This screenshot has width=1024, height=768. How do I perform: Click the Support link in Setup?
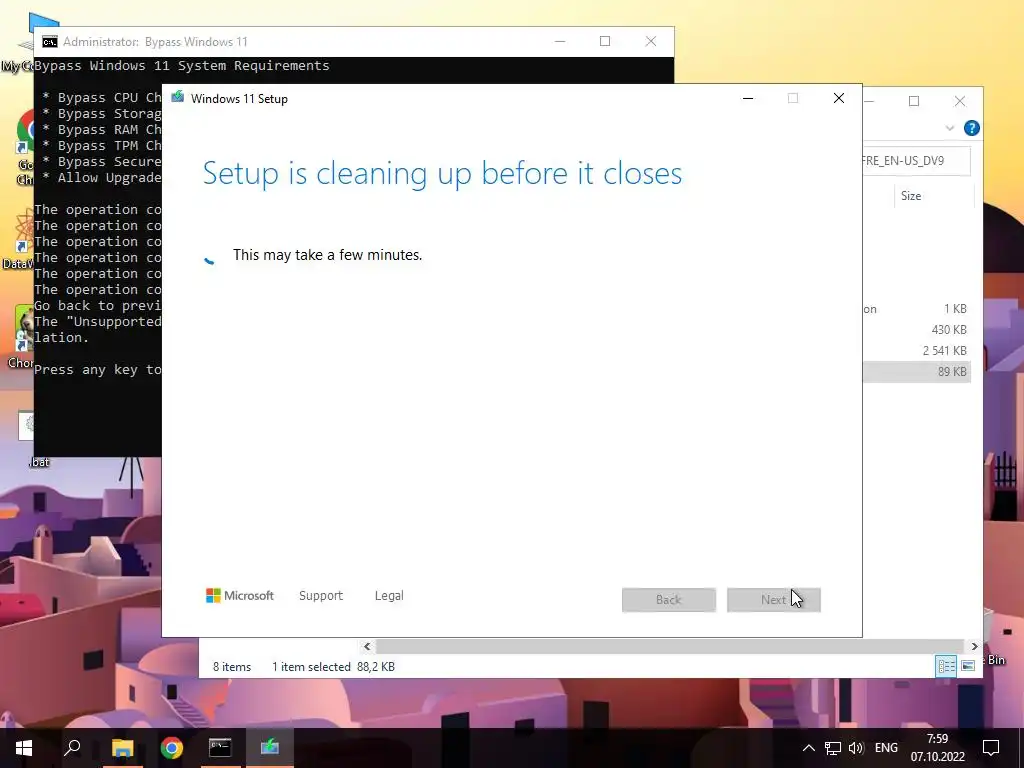click(321, 596)
